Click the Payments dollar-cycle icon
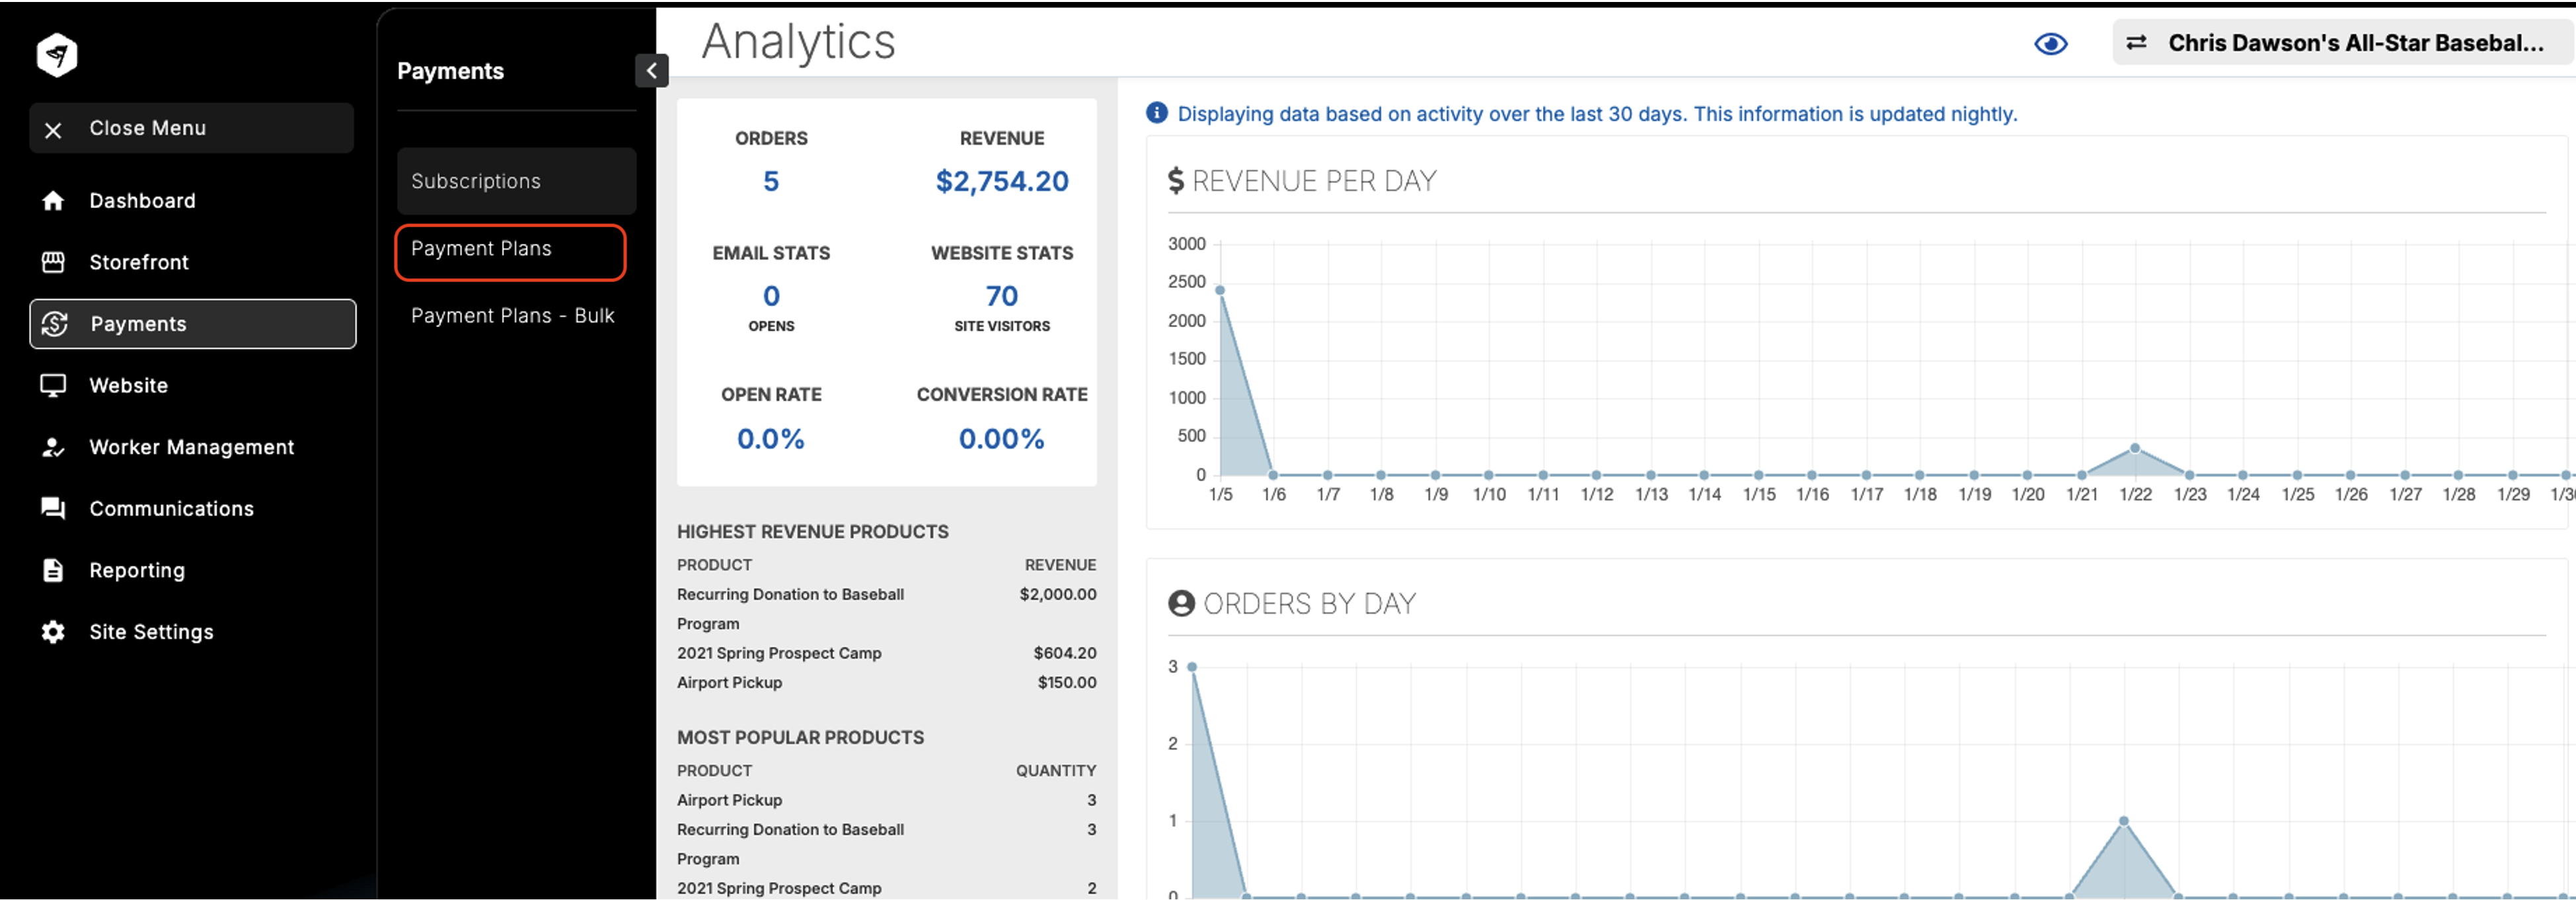Viewport: 2576px width, 900px height. point(54,324)
